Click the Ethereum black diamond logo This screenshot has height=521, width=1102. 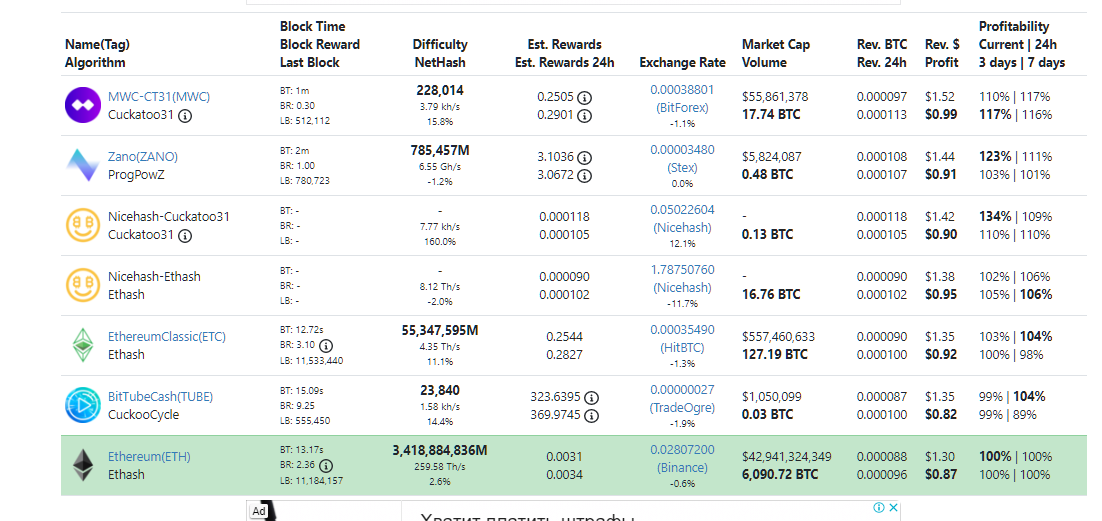click(83, 465)
